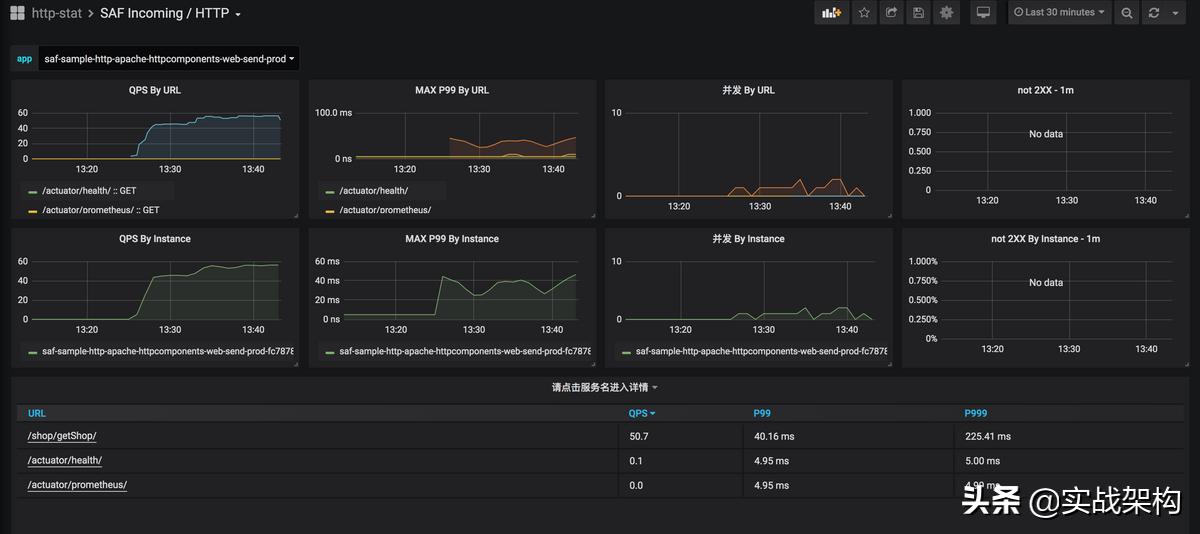
Task: Star this dashboard as favorite
Action: tap(864, 13)
